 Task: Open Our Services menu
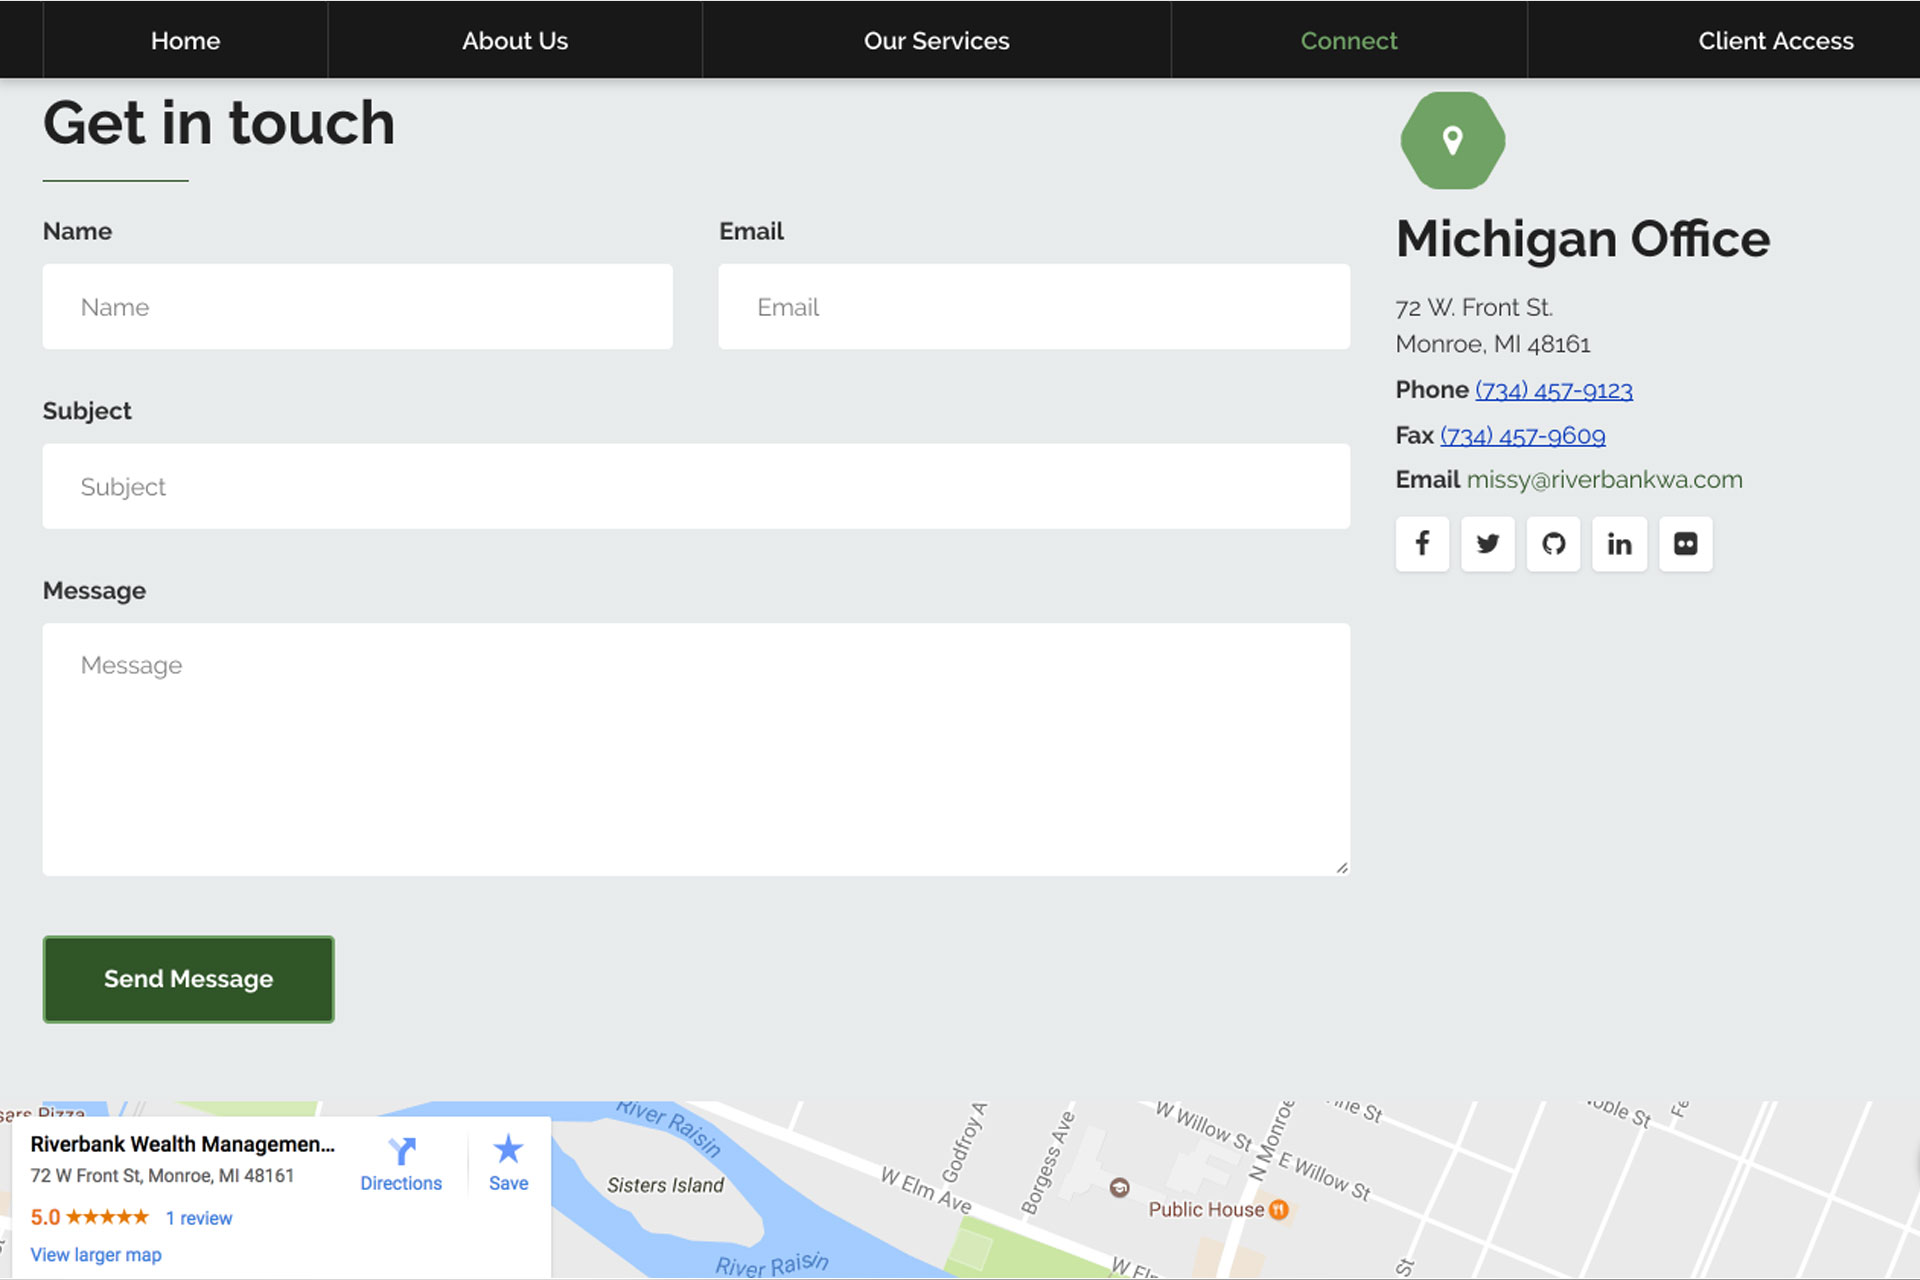(x=936, y=41)
